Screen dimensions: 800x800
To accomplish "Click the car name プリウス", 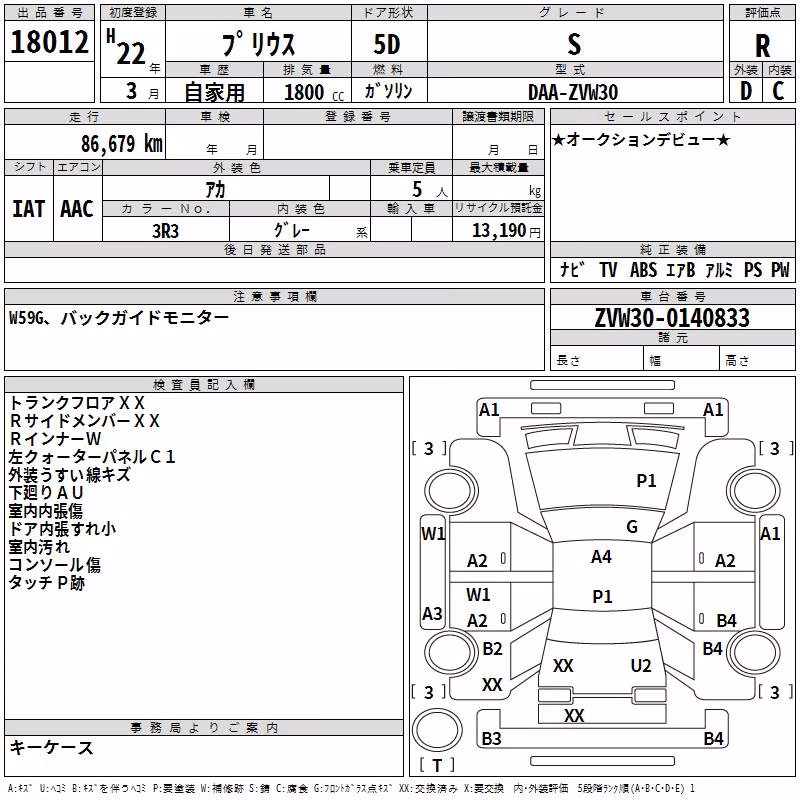I will [x=259, y=44].
